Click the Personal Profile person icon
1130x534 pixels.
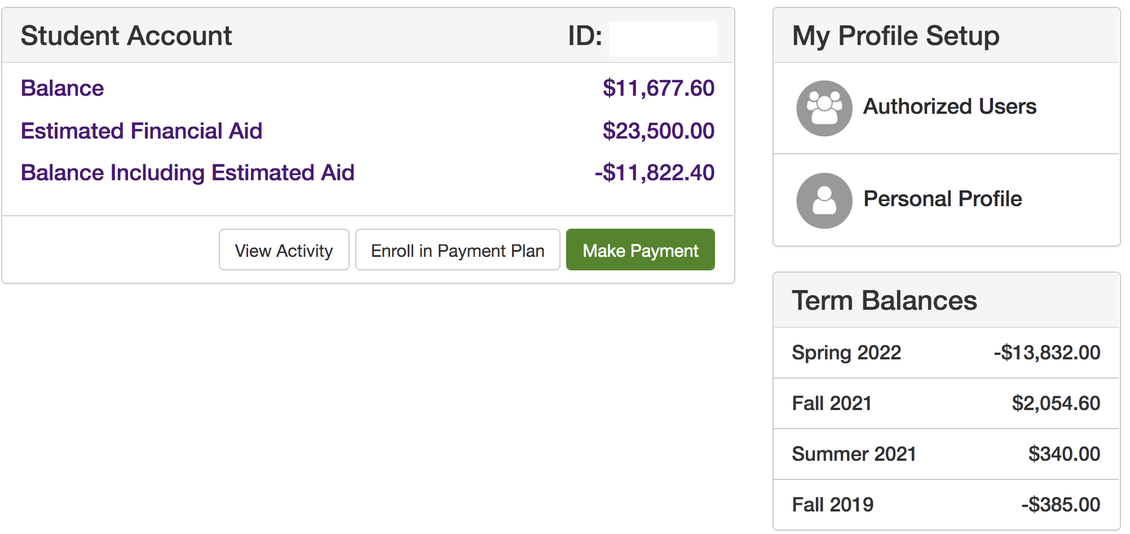824,200
